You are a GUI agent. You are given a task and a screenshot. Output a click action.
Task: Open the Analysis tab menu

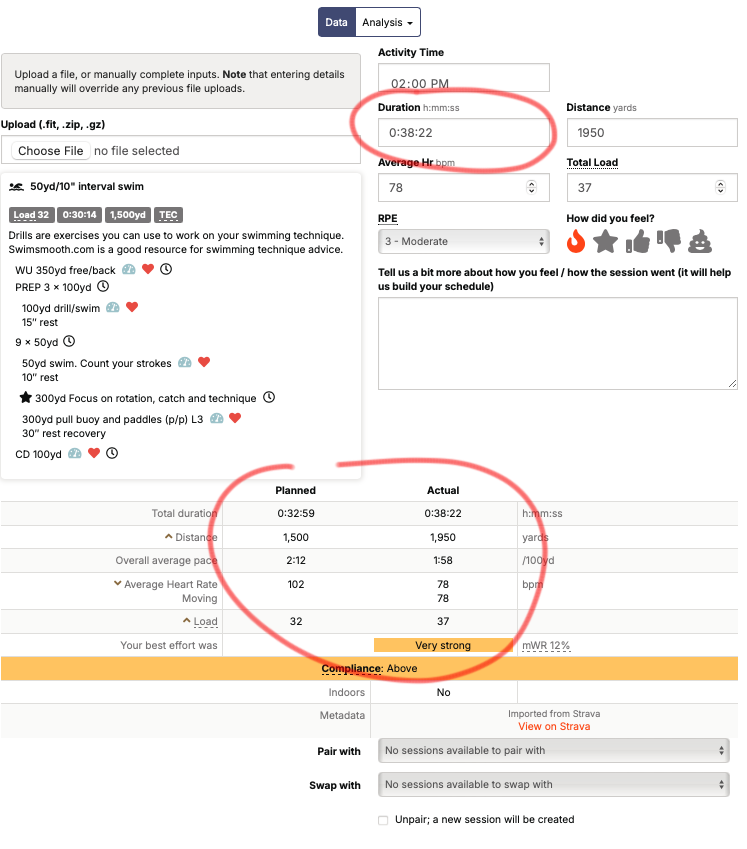click(388, 22)
